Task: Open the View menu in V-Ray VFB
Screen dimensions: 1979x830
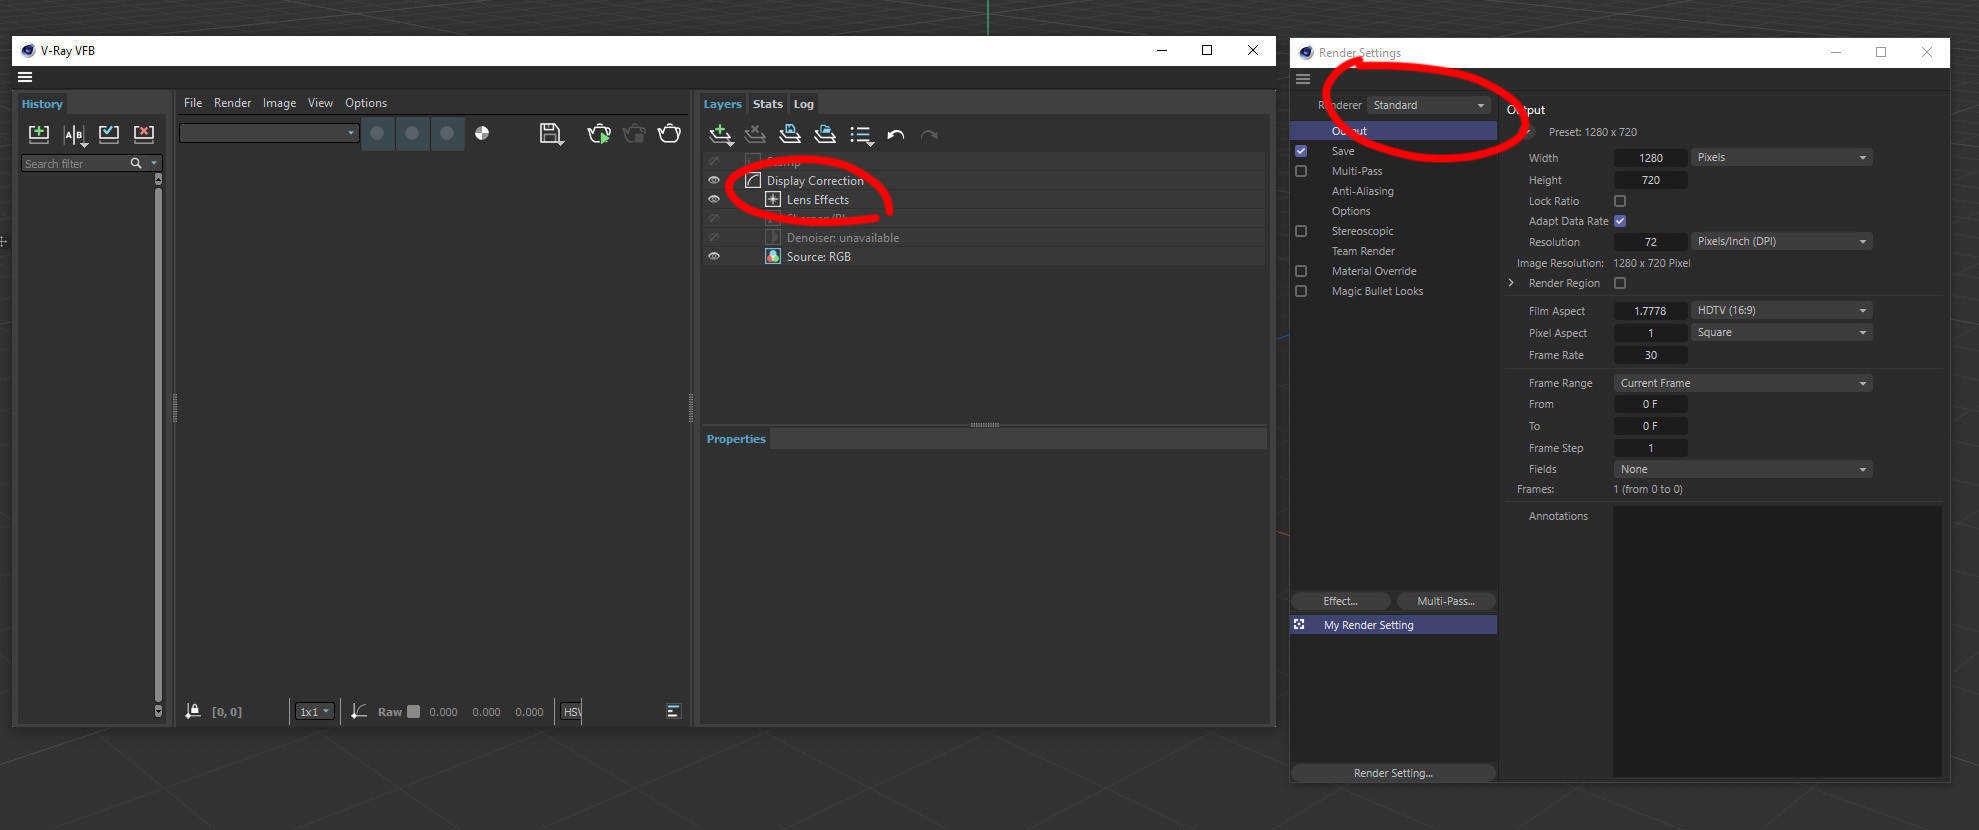Action: (x=320, y=103)
